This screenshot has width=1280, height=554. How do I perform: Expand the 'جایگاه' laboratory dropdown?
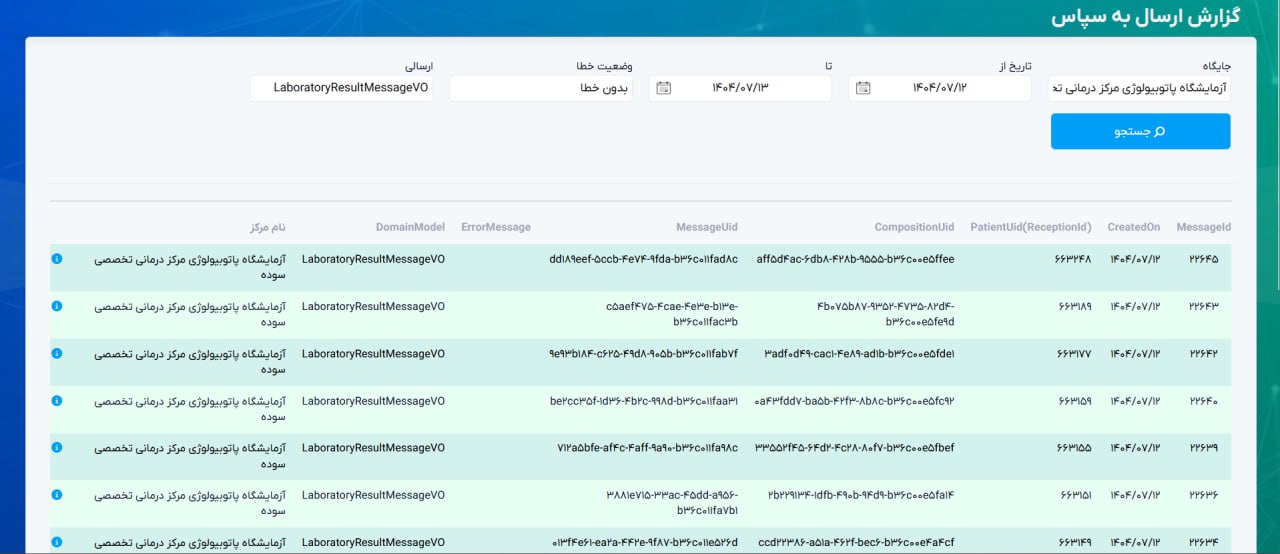1140,88
